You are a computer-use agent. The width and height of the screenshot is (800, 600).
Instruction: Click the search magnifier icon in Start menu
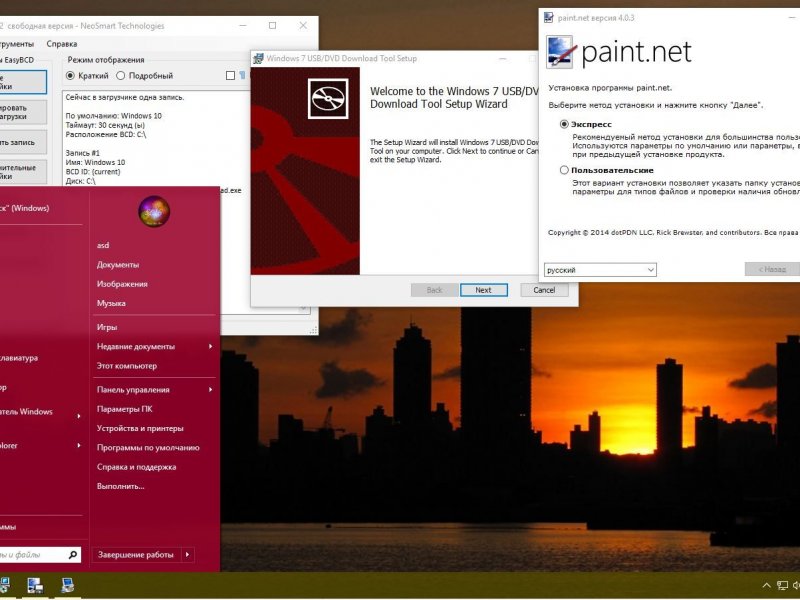[x=73, y=555]
